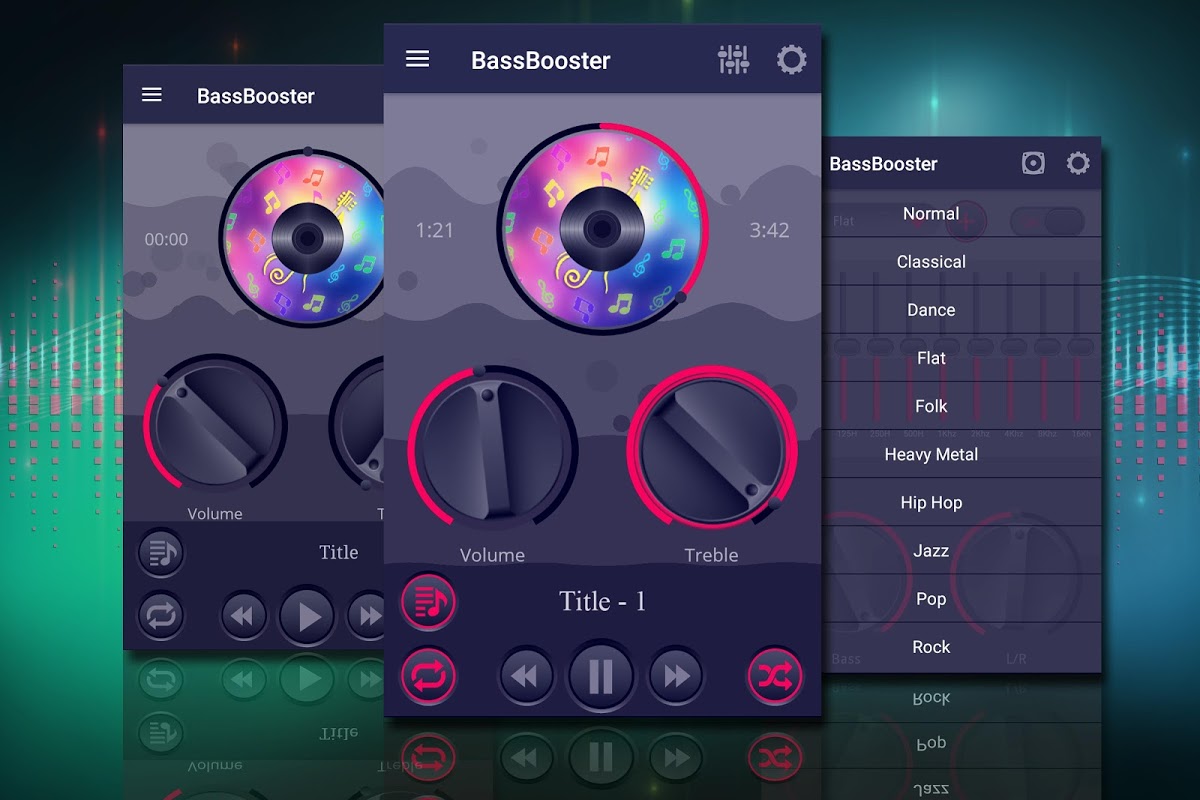Open hamburger menu in left BassBooster screen

(152, 95)
